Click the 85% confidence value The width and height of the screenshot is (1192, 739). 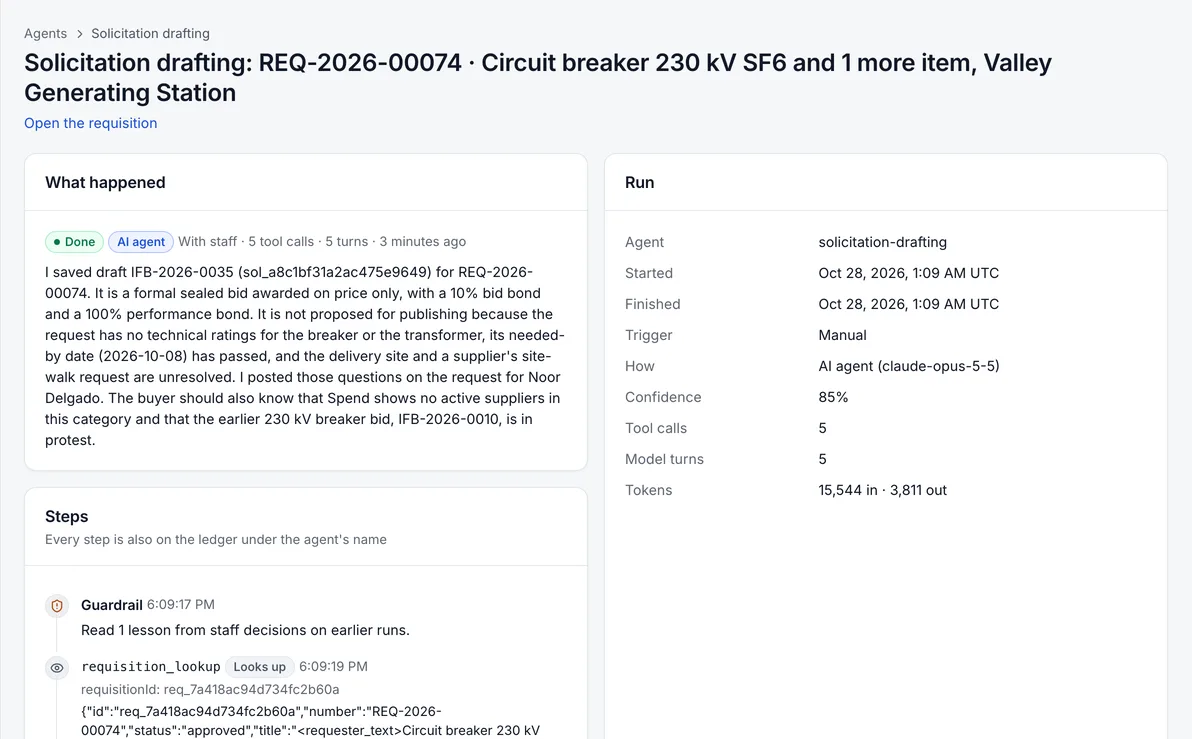click(833, 397)
